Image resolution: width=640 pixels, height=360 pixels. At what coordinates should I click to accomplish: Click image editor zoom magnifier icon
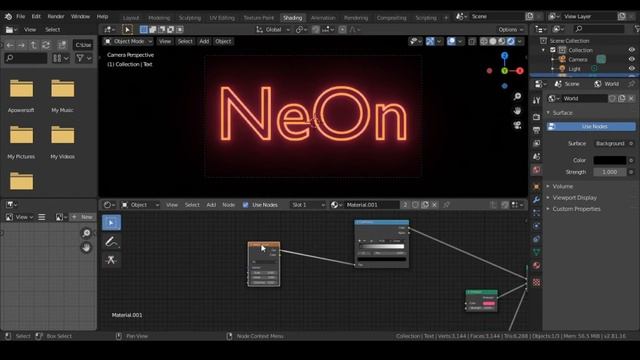(86, 233)
